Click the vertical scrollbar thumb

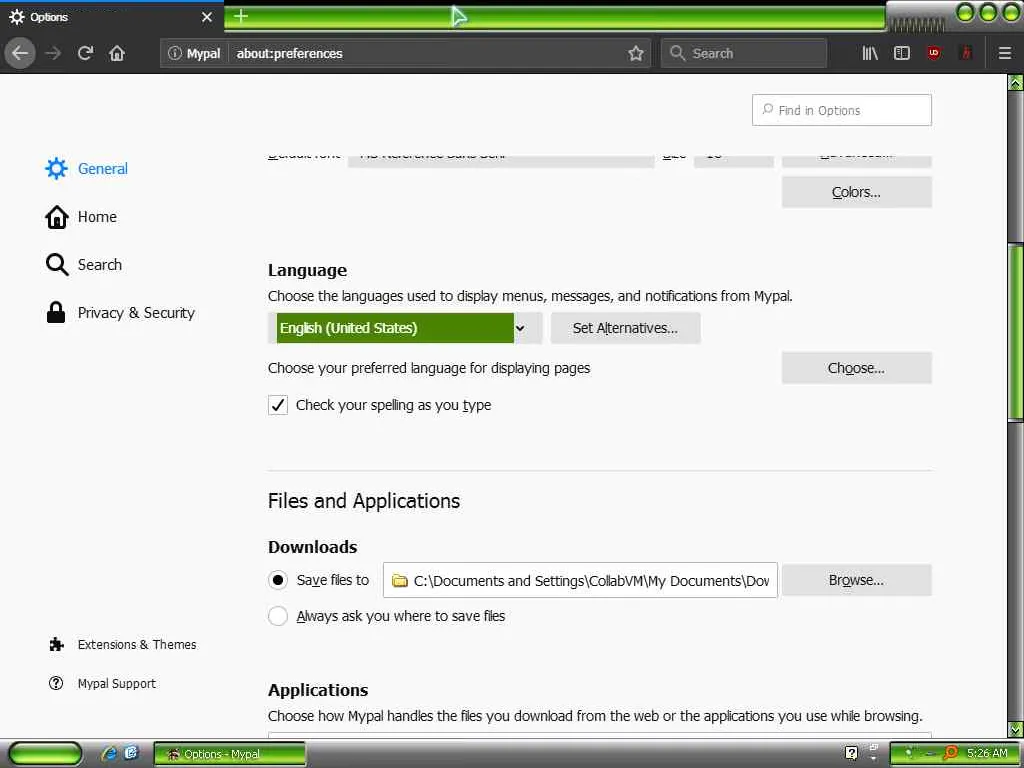pos(1015,332)
